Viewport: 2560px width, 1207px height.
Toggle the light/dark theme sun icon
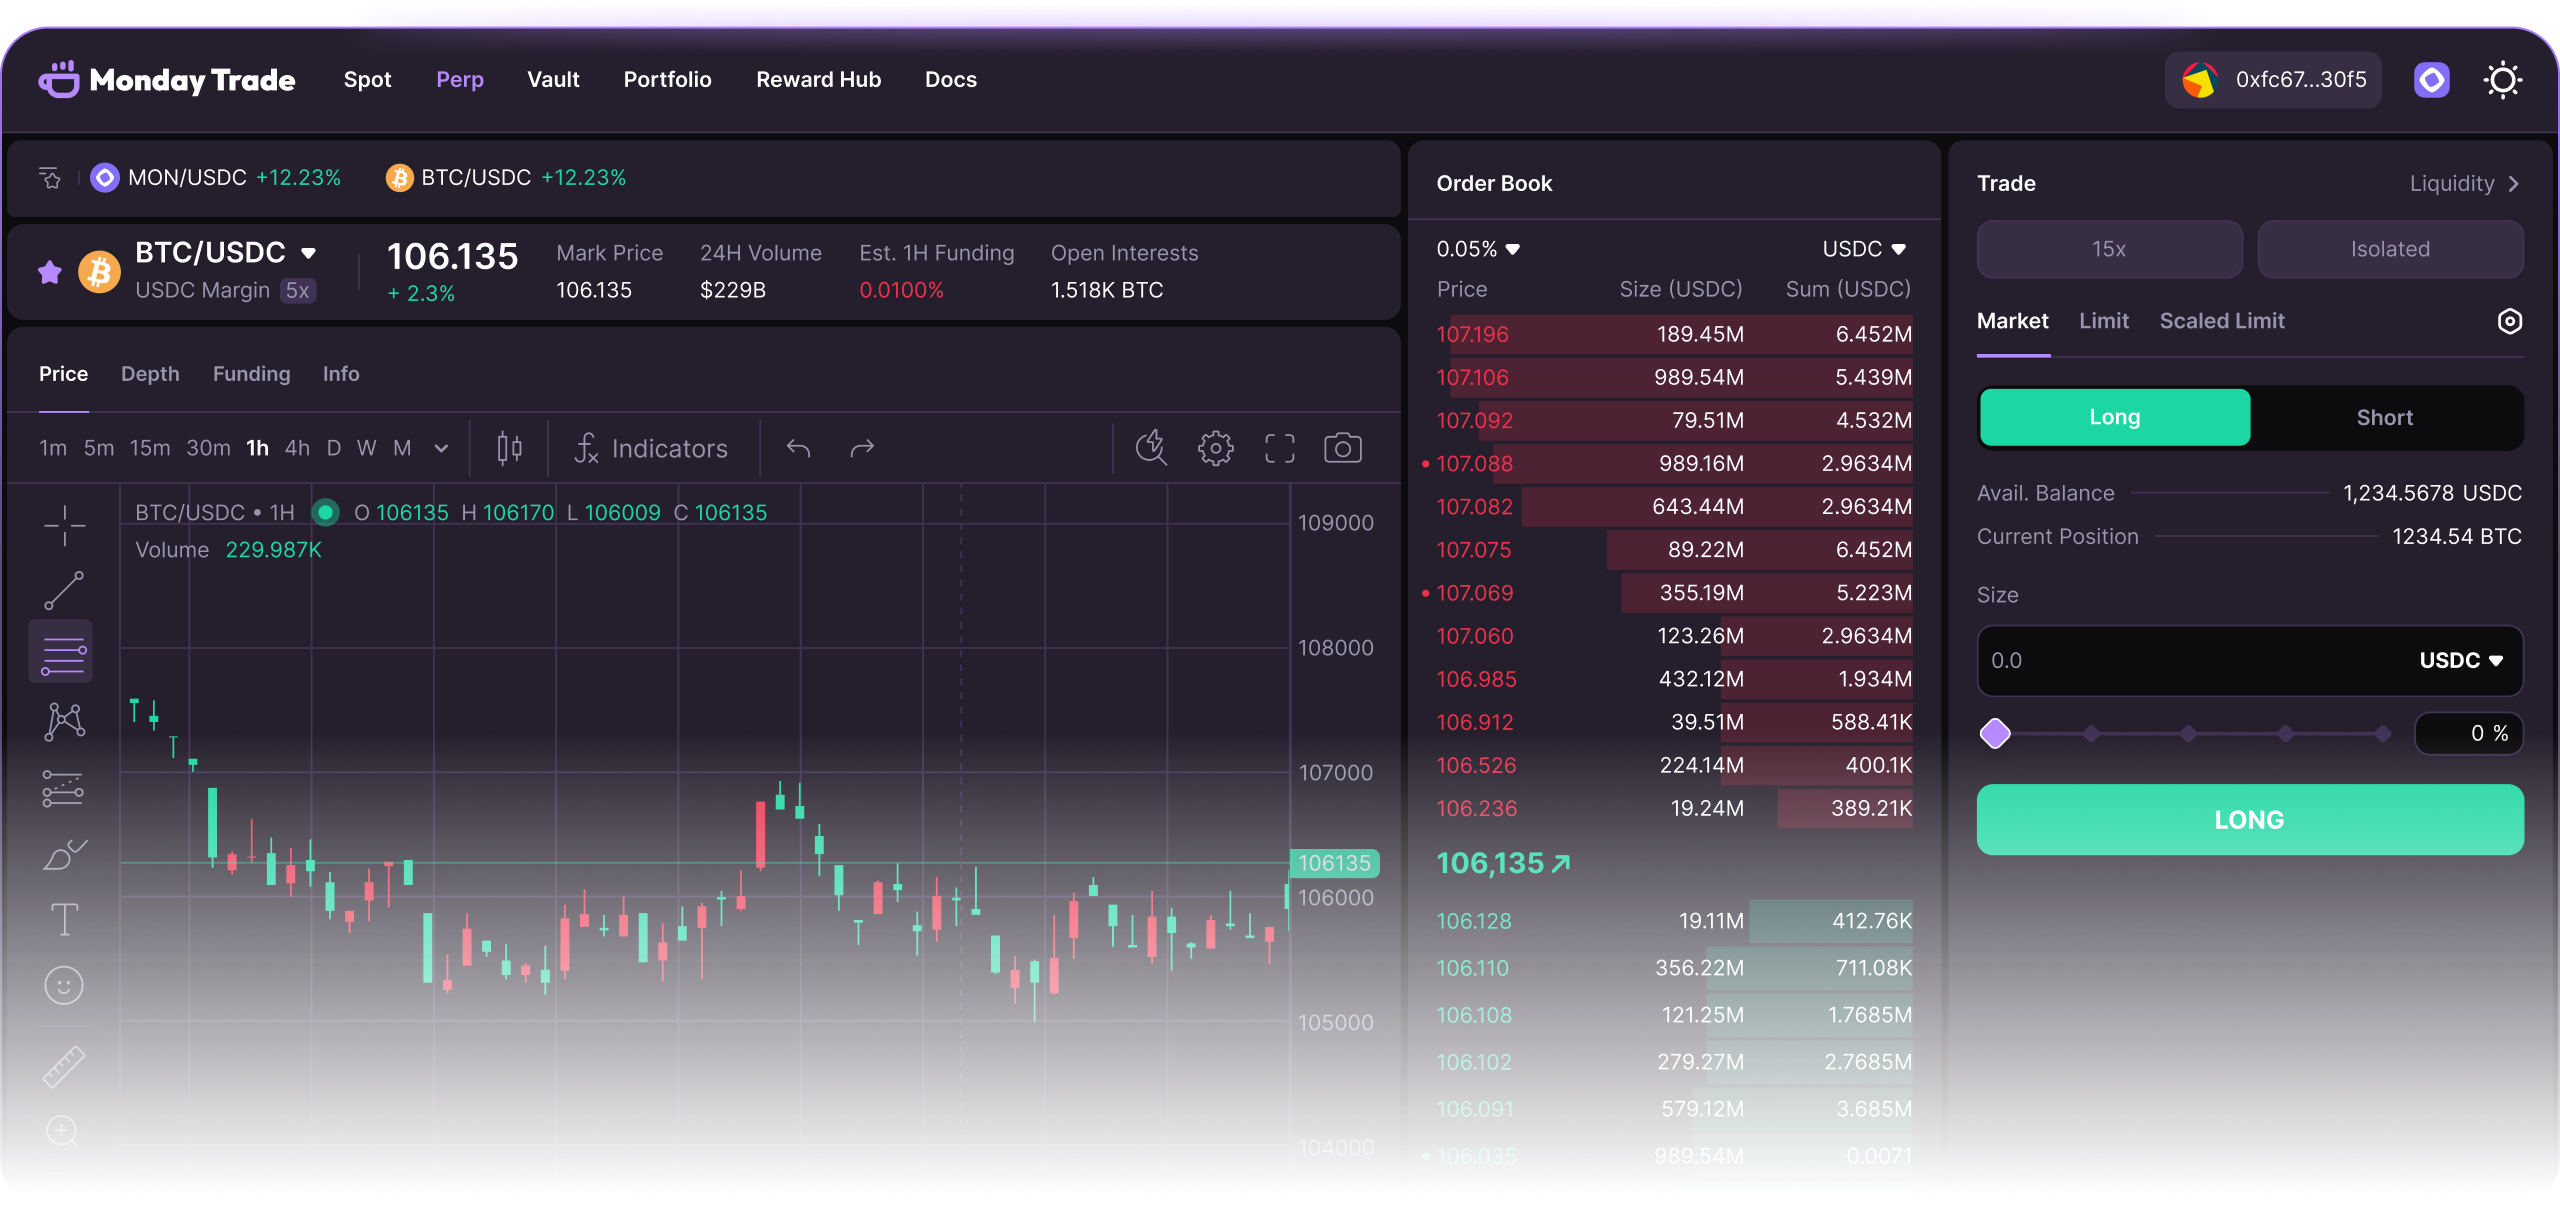2502,80
